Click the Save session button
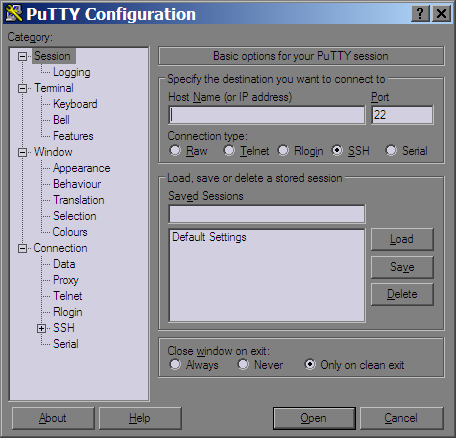 click(x=402, y=267)
